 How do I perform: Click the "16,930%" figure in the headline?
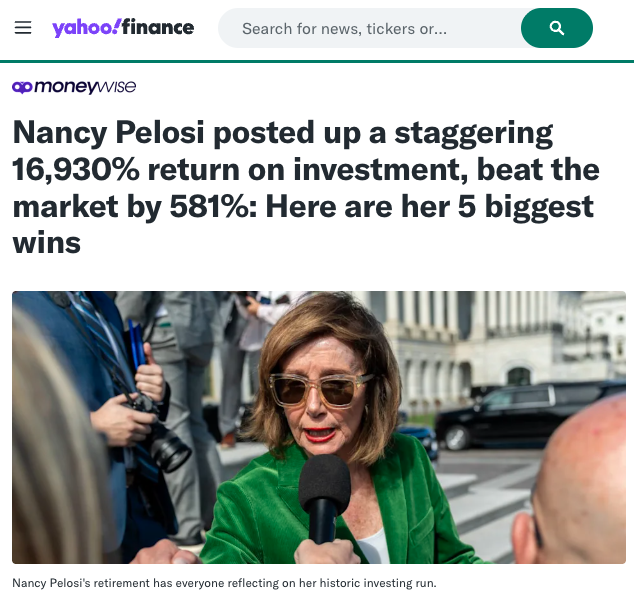(77, 170)
